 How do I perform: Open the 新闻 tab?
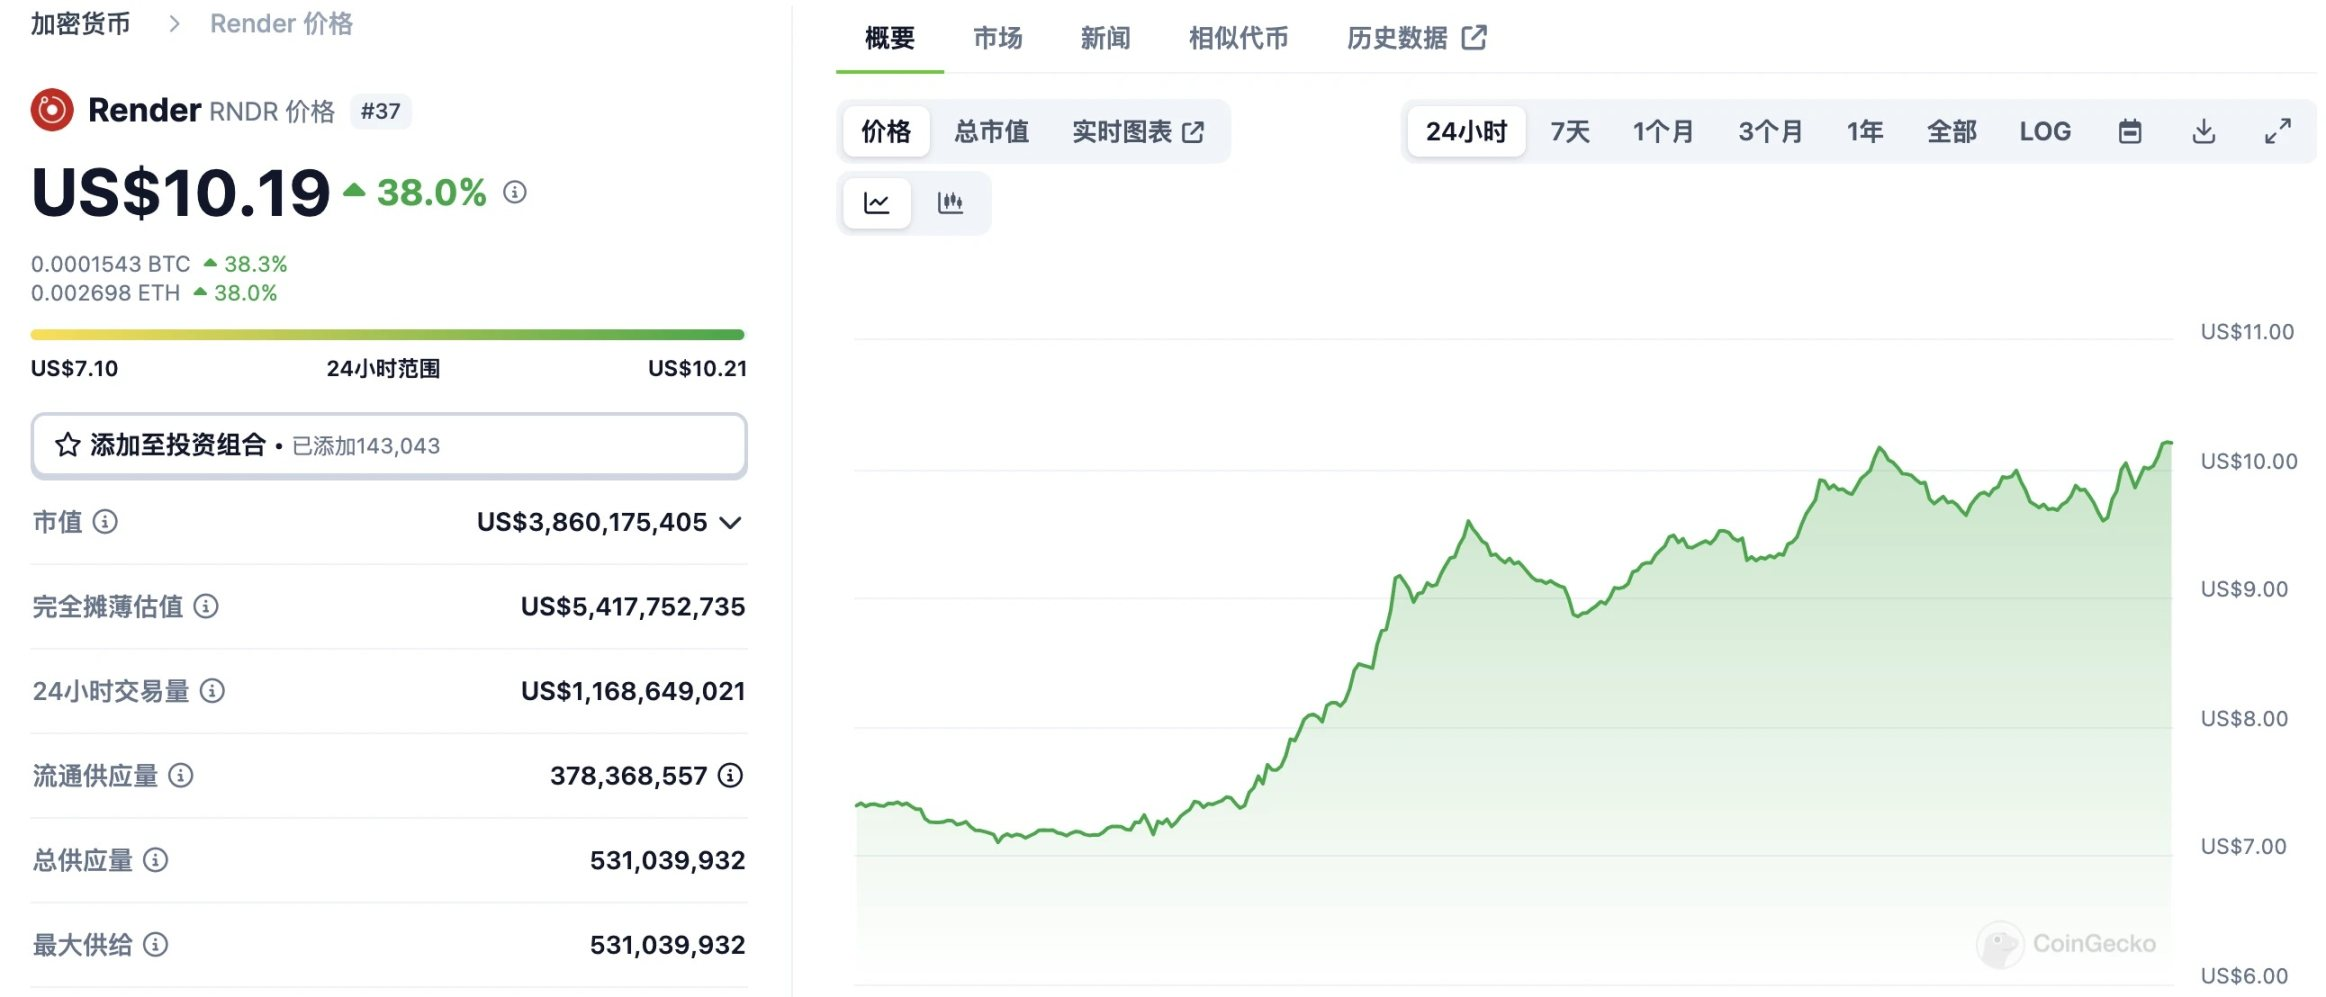click(1104, 38)
